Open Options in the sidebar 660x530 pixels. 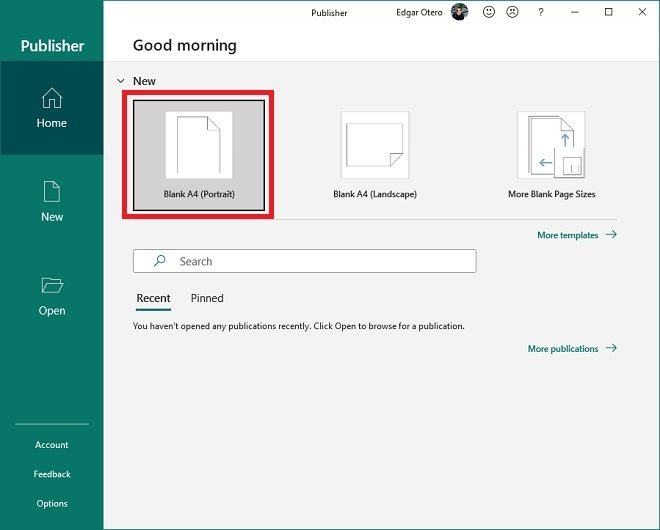pyautogui.click(x=52, y=503)
